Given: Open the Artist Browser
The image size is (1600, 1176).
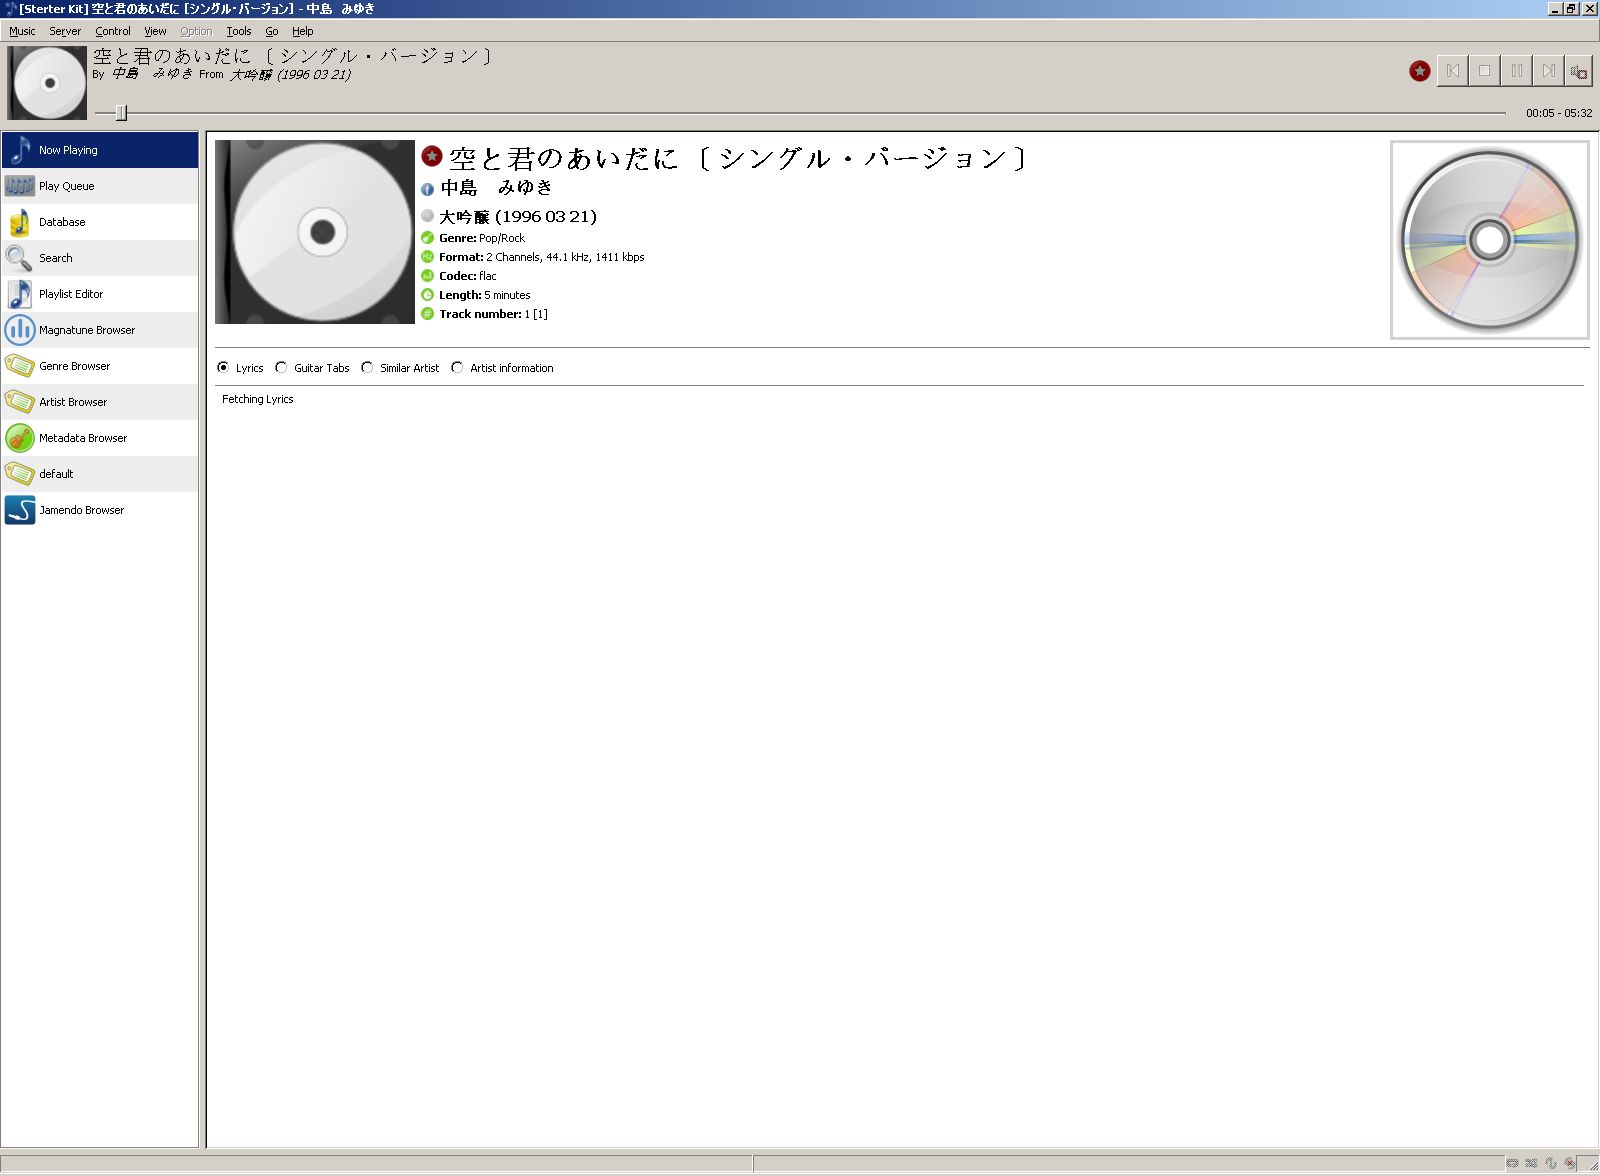Looking at the screenshot, I should coord(100,402).
